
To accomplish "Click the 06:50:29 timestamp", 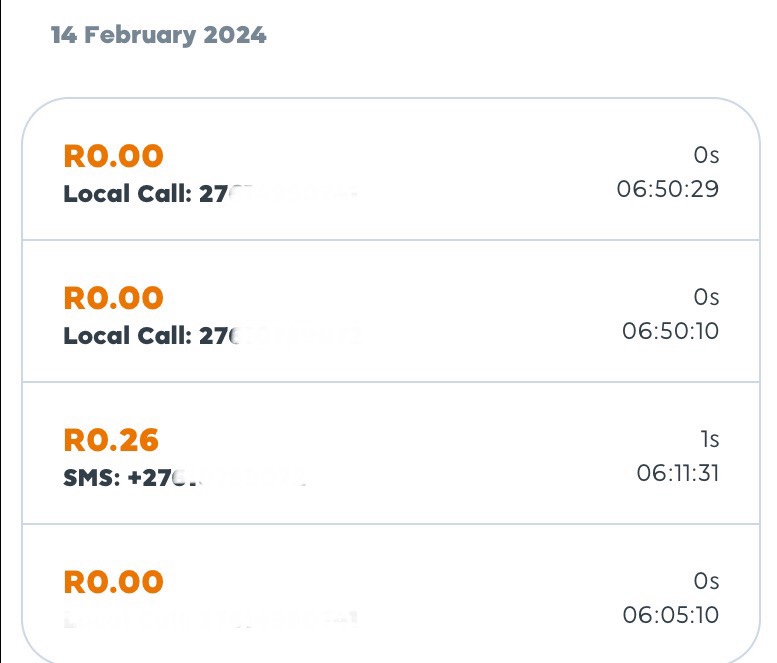I will pyautogui.click(x=667, y=188).
